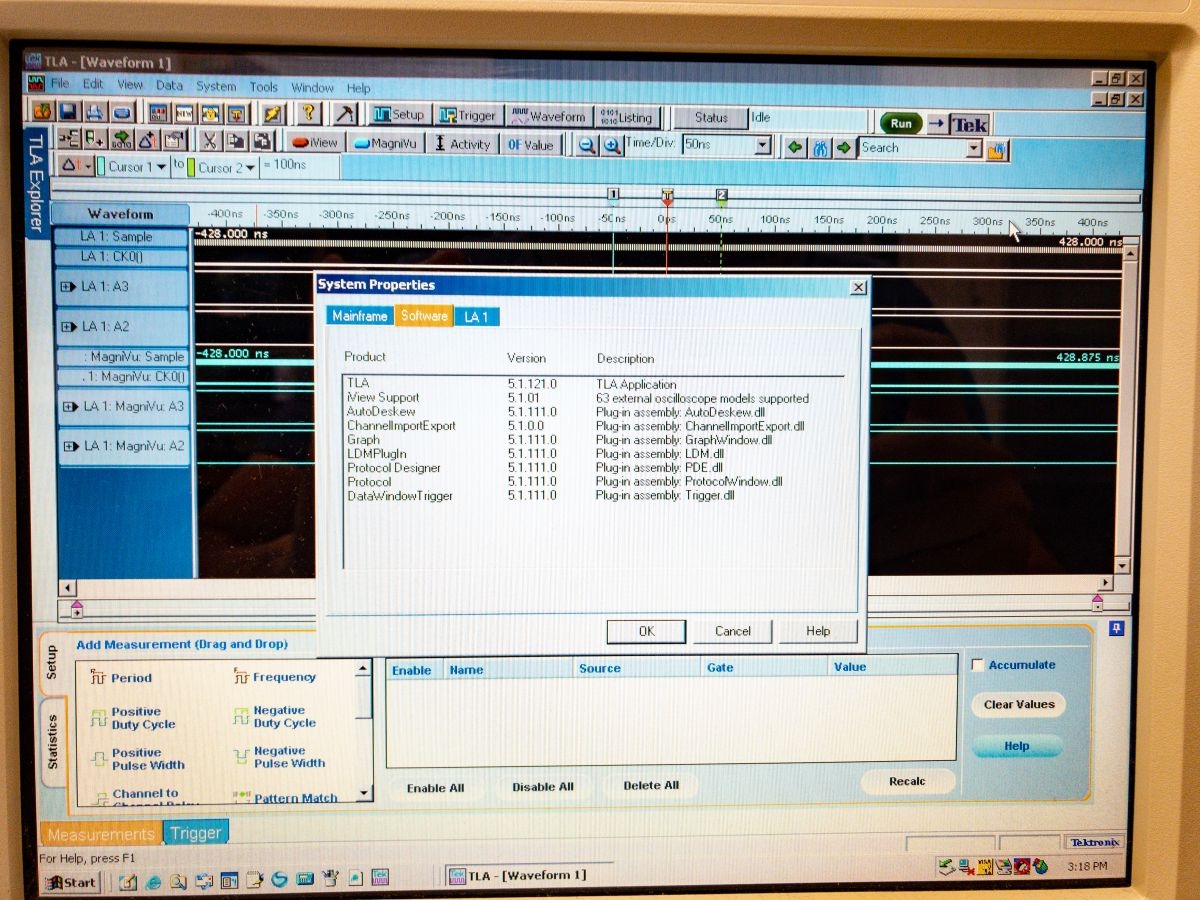Screen dimensions: 1200x900
Task: Toggle the Accumulate checkbox
Action: [978, 665]
